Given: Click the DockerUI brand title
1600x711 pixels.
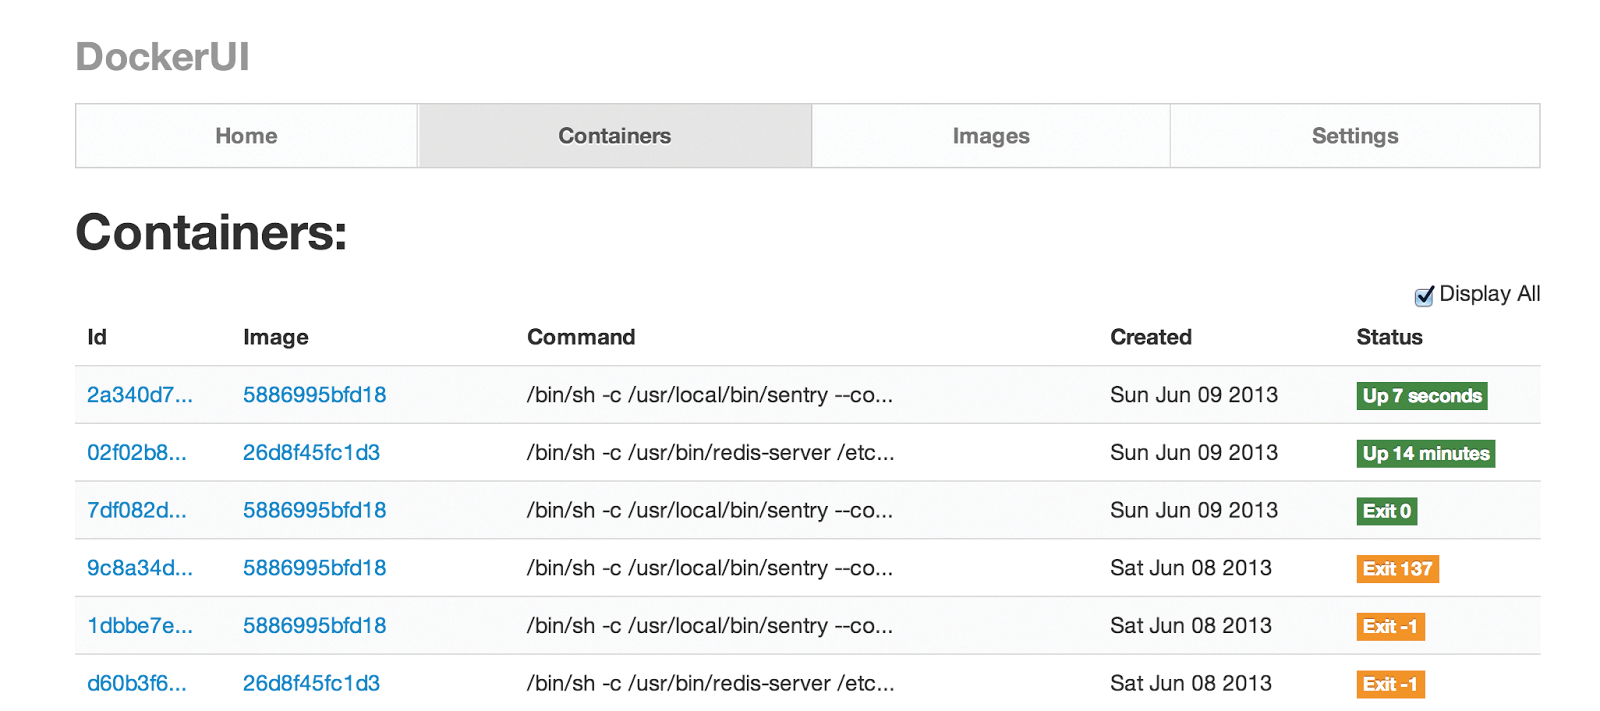Looking at the screenshot, I should [162, 57].
